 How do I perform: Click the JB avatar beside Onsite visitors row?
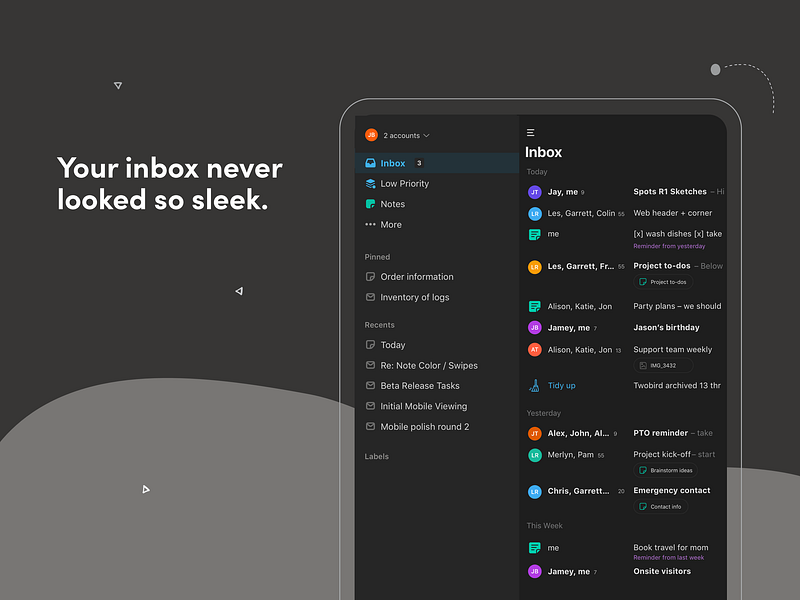tap(535, 572)
